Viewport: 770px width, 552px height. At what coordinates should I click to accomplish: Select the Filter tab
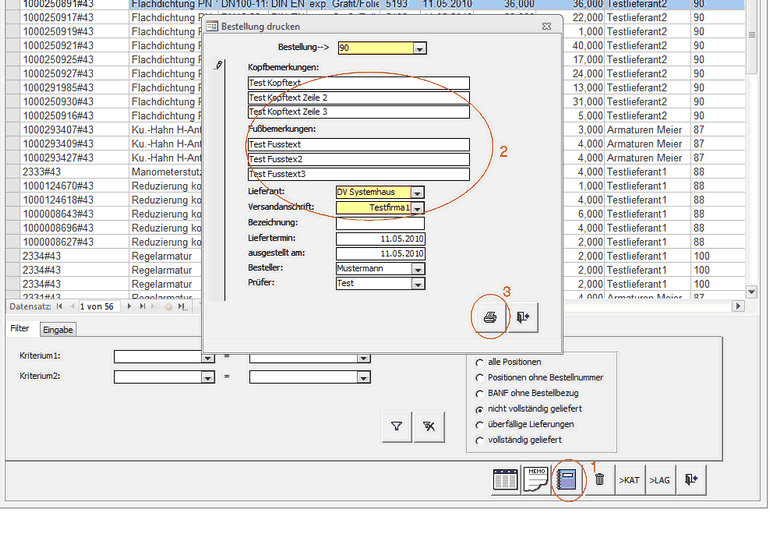tap(19, 329)
